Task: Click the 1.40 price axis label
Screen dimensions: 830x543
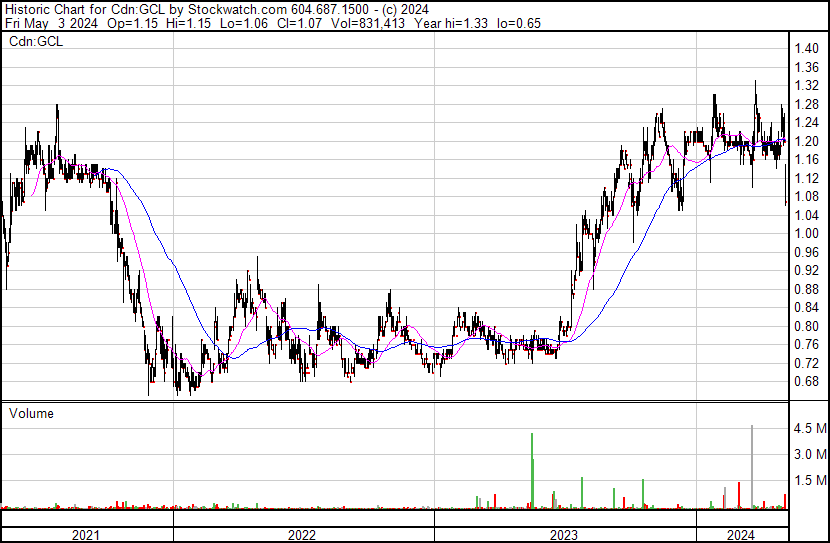Action: tap(806, 49)
